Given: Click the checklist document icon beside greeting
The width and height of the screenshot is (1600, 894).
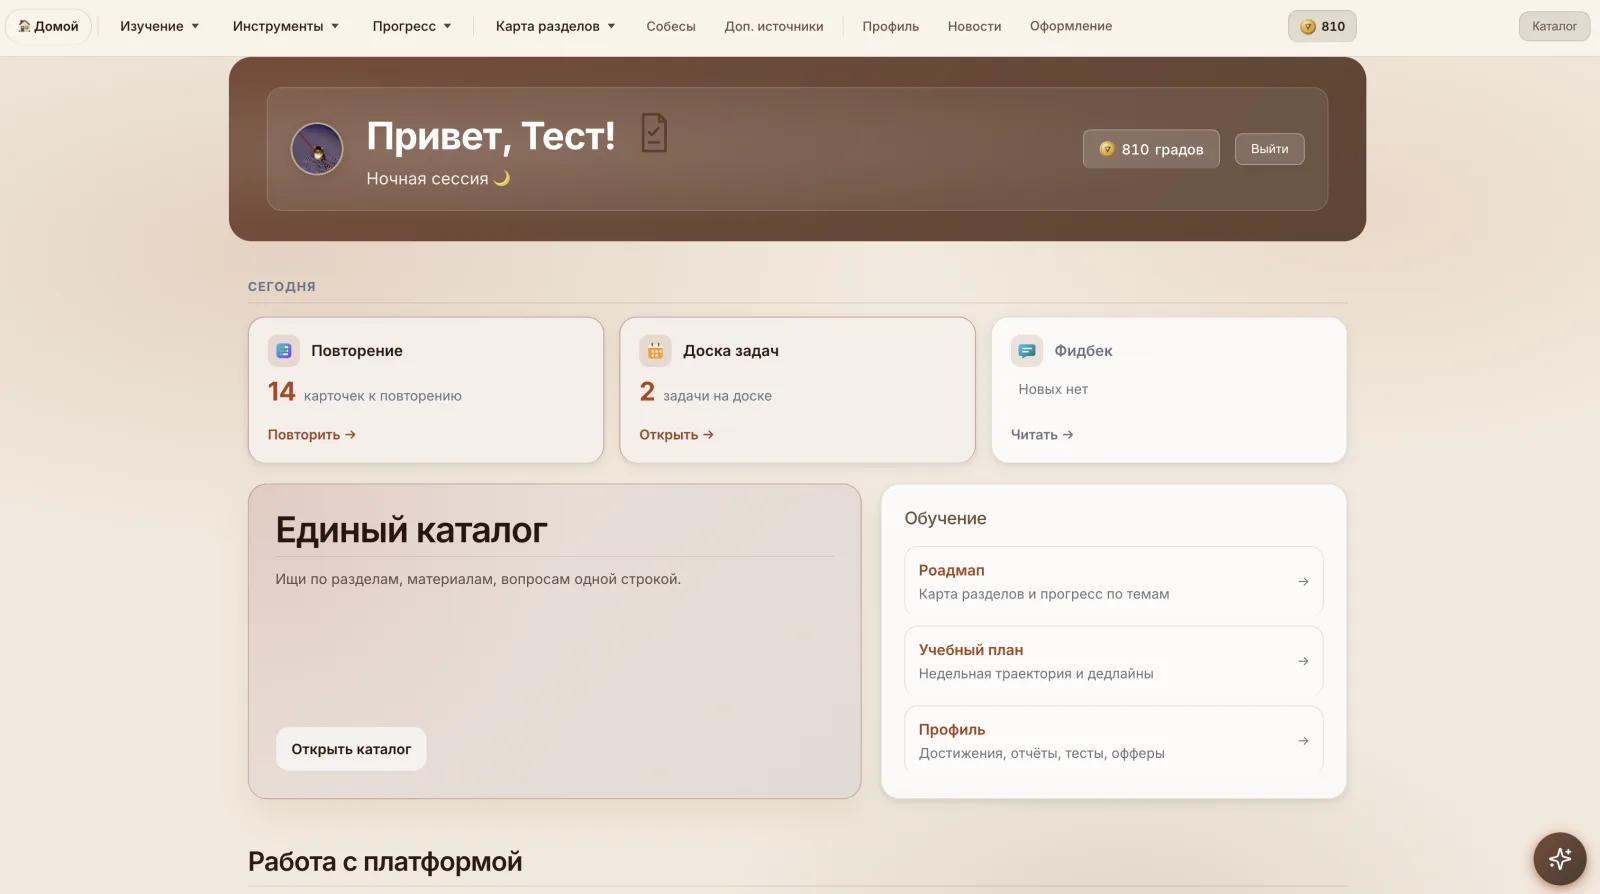Looking at the screenshot, I should (x=654, y=133).
